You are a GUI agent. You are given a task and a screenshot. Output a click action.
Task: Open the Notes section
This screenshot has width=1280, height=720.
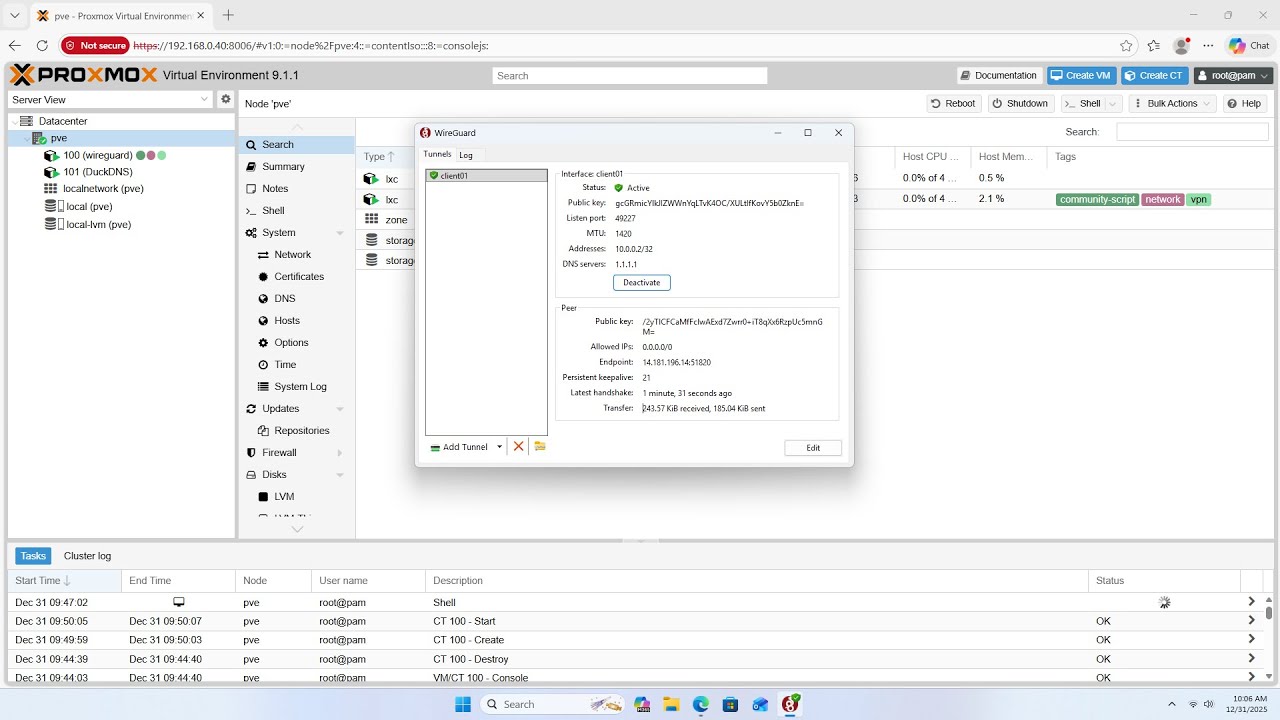point(275,189)
